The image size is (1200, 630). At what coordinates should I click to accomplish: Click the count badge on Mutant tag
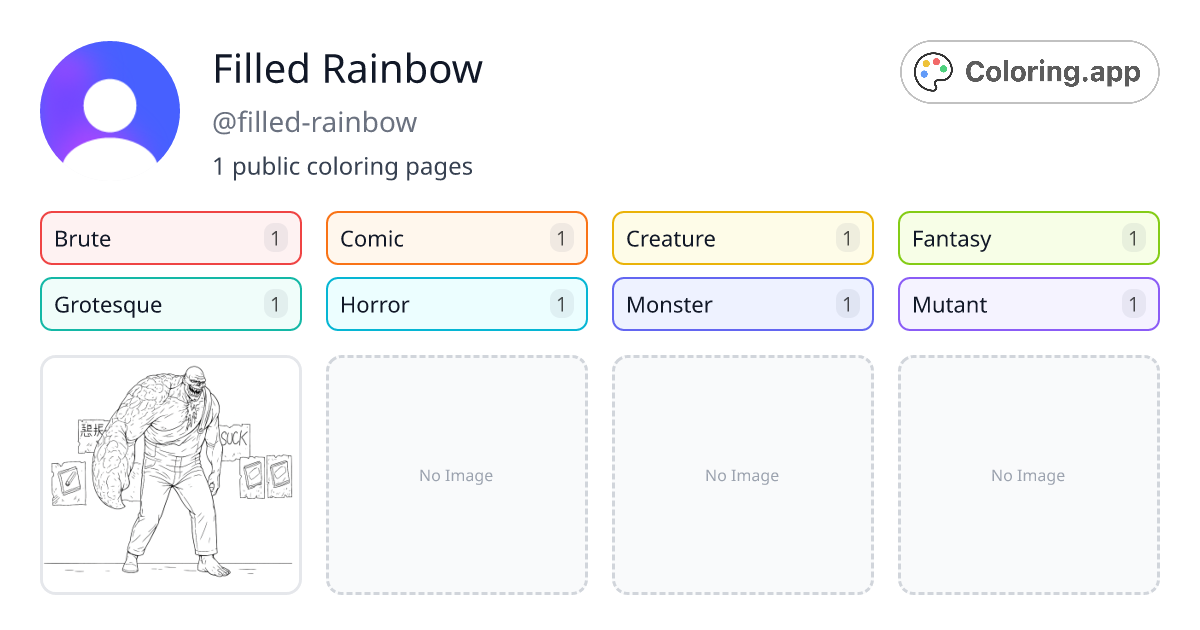[x=1133, y=304]
